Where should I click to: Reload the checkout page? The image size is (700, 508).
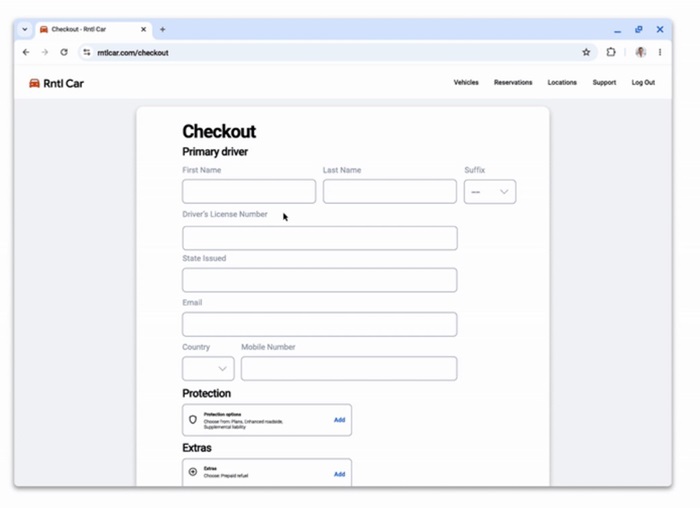(x=64, y=52)
